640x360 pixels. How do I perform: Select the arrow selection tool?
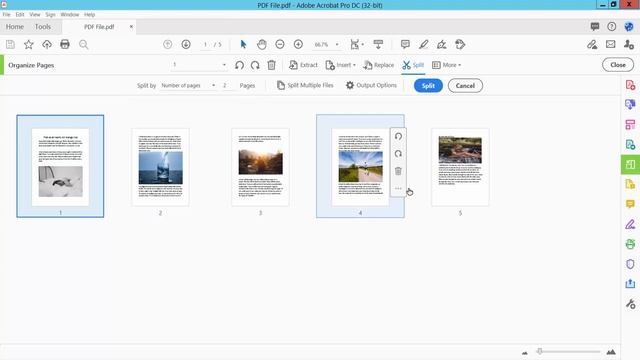pyautogui.click(x=244, y=44)
